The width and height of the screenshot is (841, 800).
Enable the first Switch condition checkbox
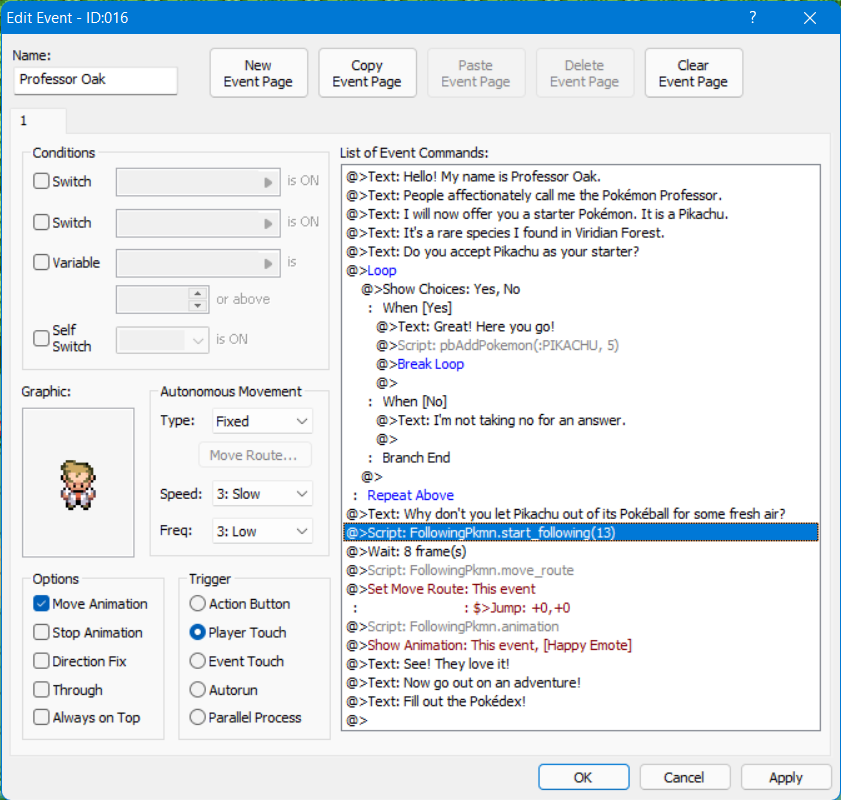coord(42,182)
